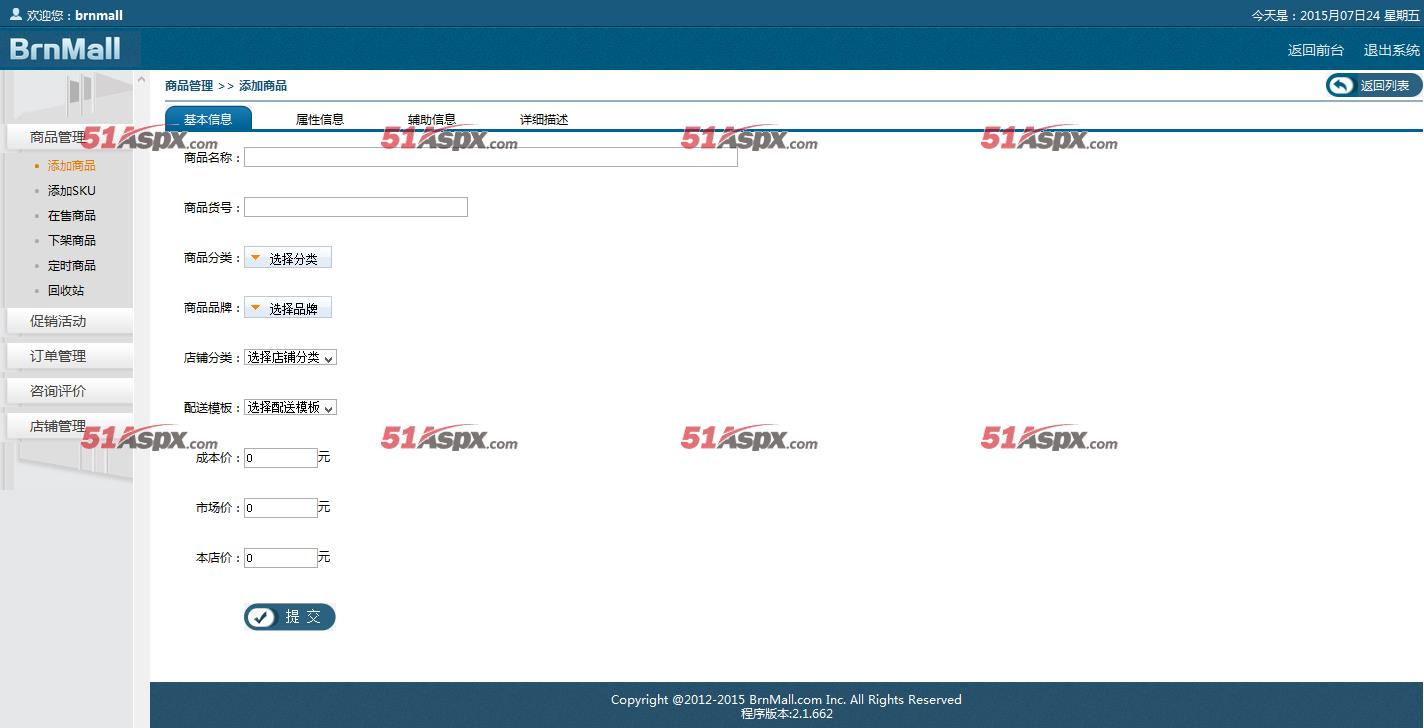Screen dimensions: 1424x728
Task: Switch to the 基本信息 tab
Action: point(208,119)
